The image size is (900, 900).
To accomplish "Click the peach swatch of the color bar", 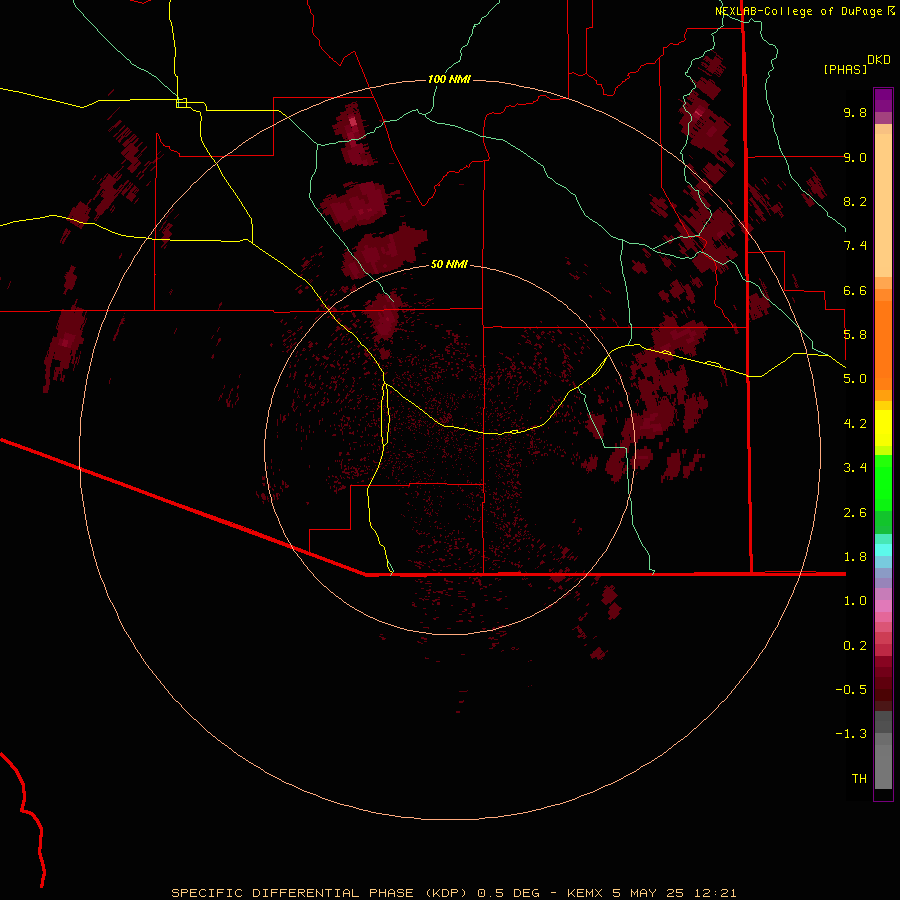I will (x=883, y=205).
